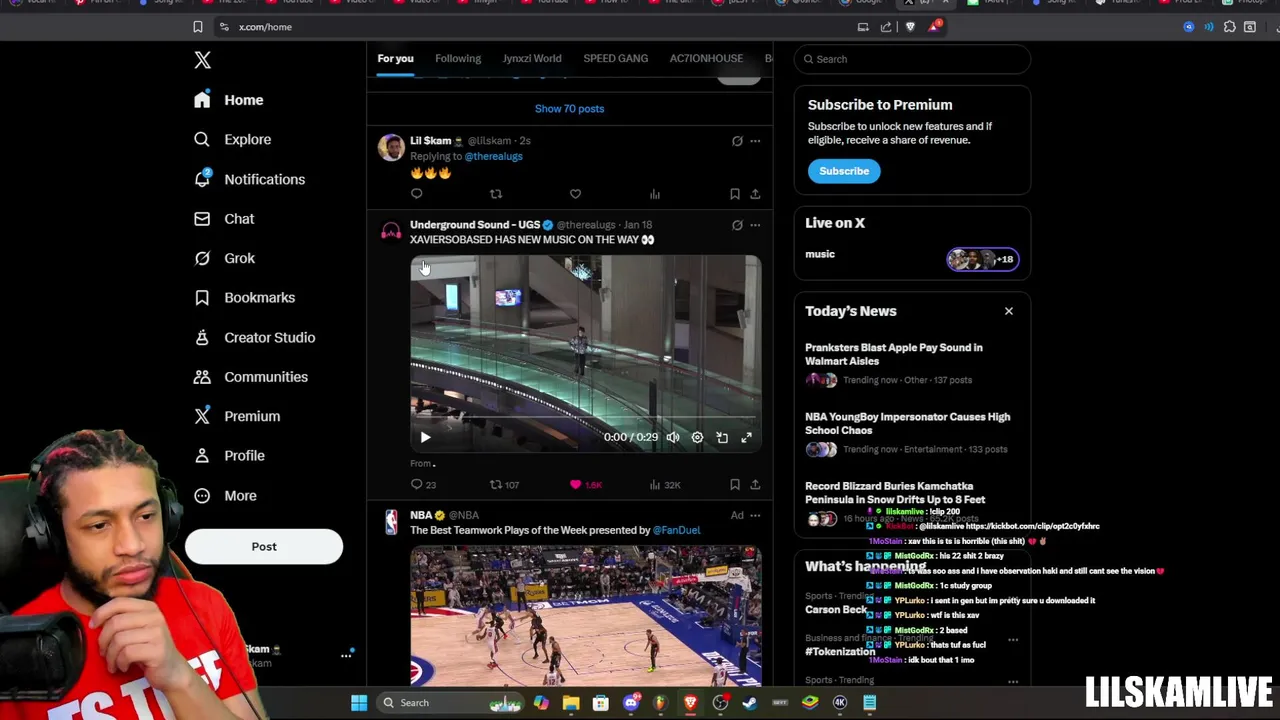Open Profile in the sidebar
Viewport: 1280px width, 720px height.
tap(230, 455)
